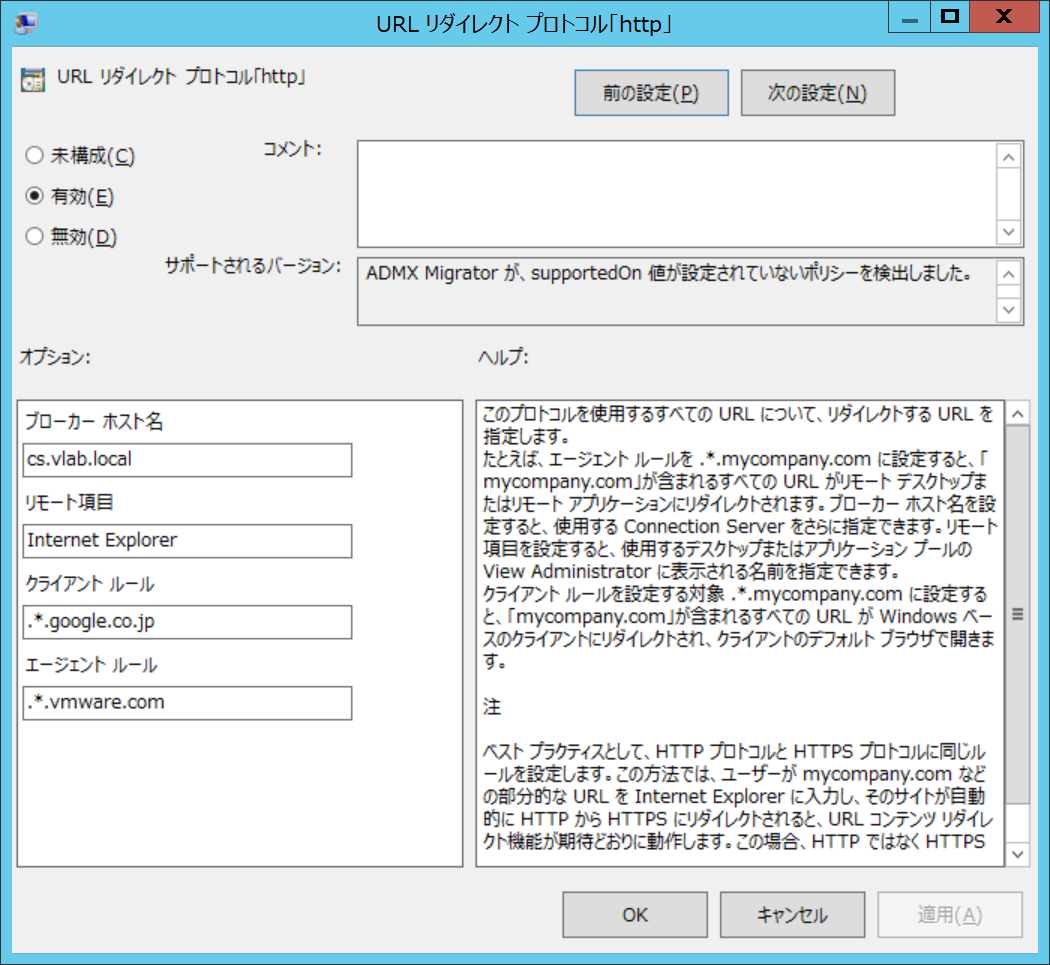Maximize the URL リダイレクト dialog window
Image resolution: width=1050 pixels, height=965 pixels.
950,17
